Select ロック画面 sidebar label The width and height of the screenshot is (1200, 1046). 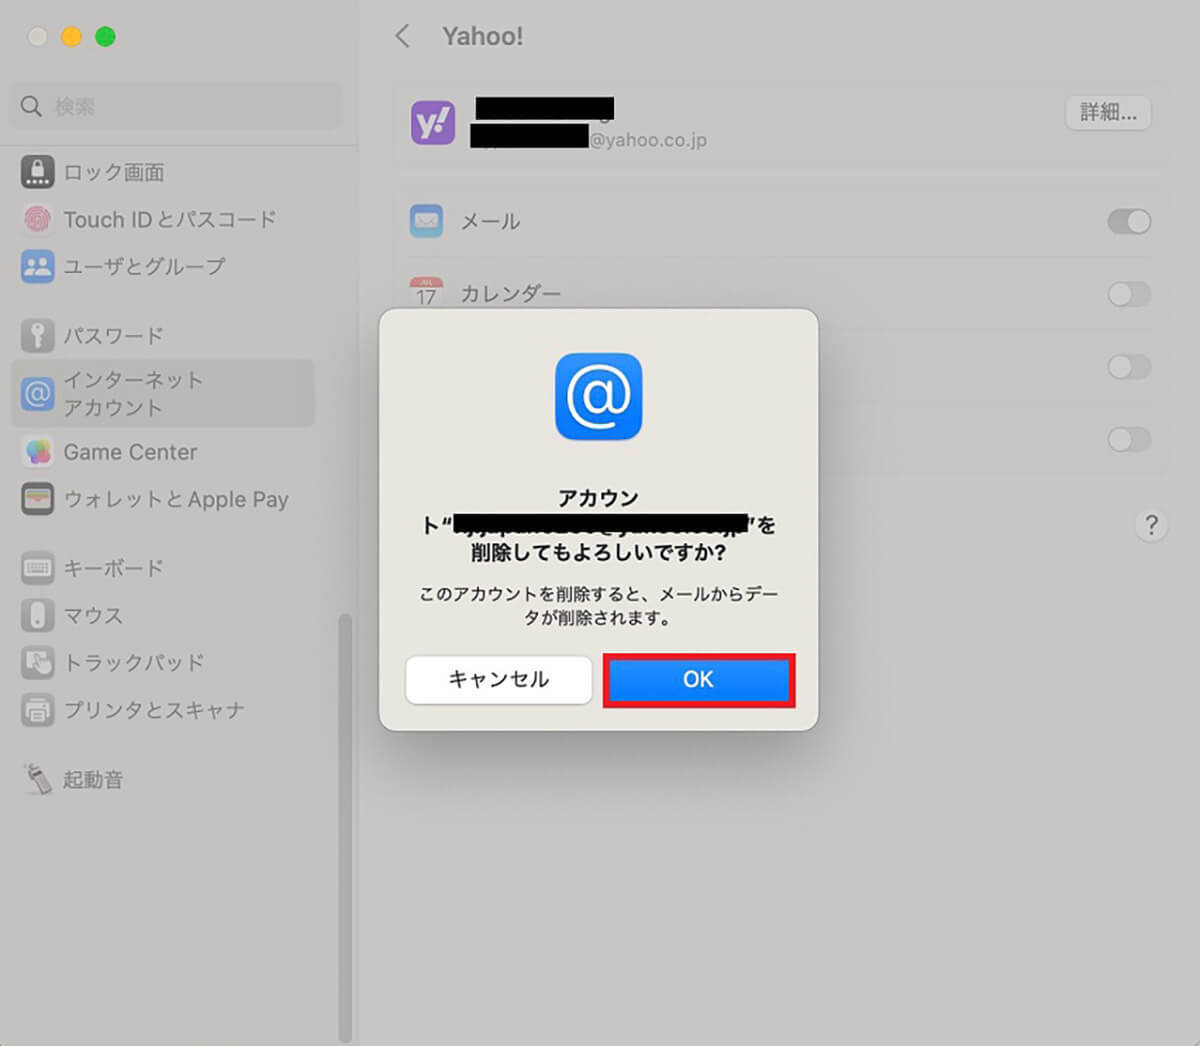[114, 172]
